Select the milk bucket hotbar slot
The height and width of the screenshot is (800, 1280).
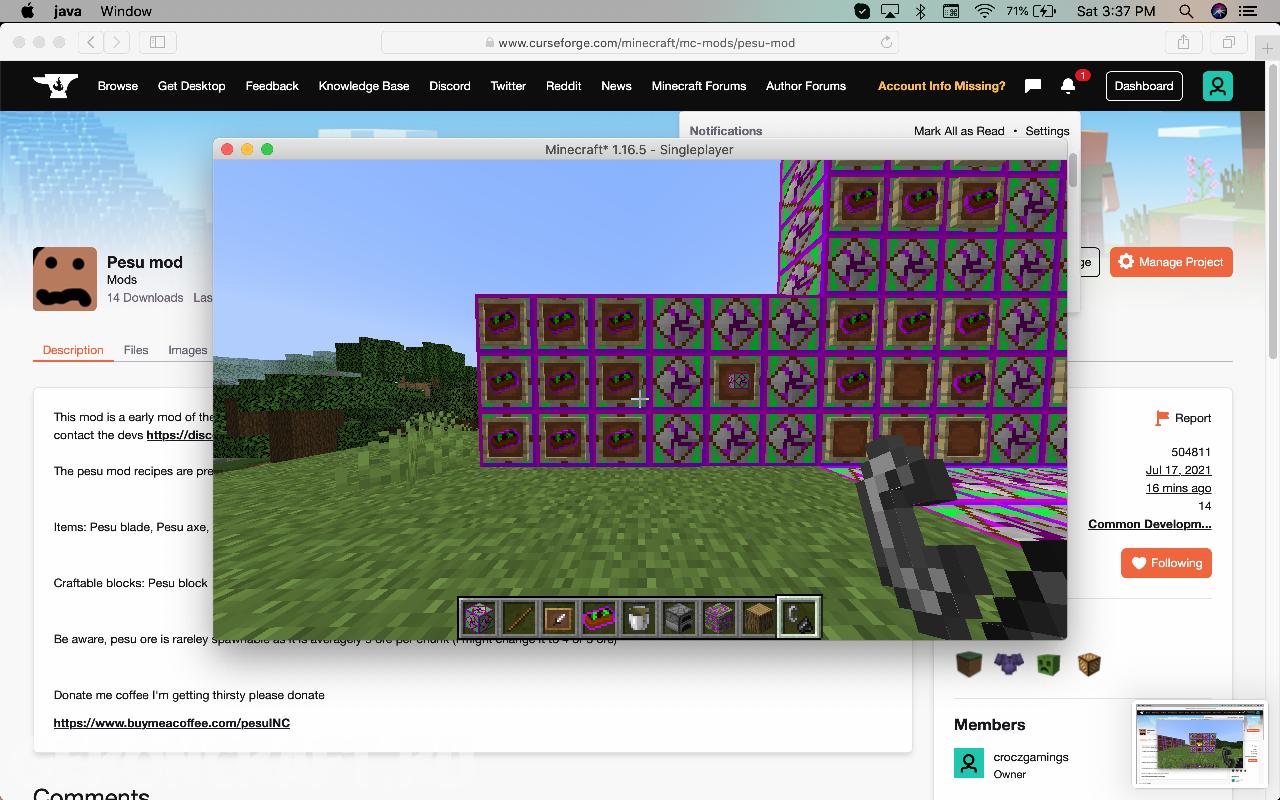(x=639, y=618)
